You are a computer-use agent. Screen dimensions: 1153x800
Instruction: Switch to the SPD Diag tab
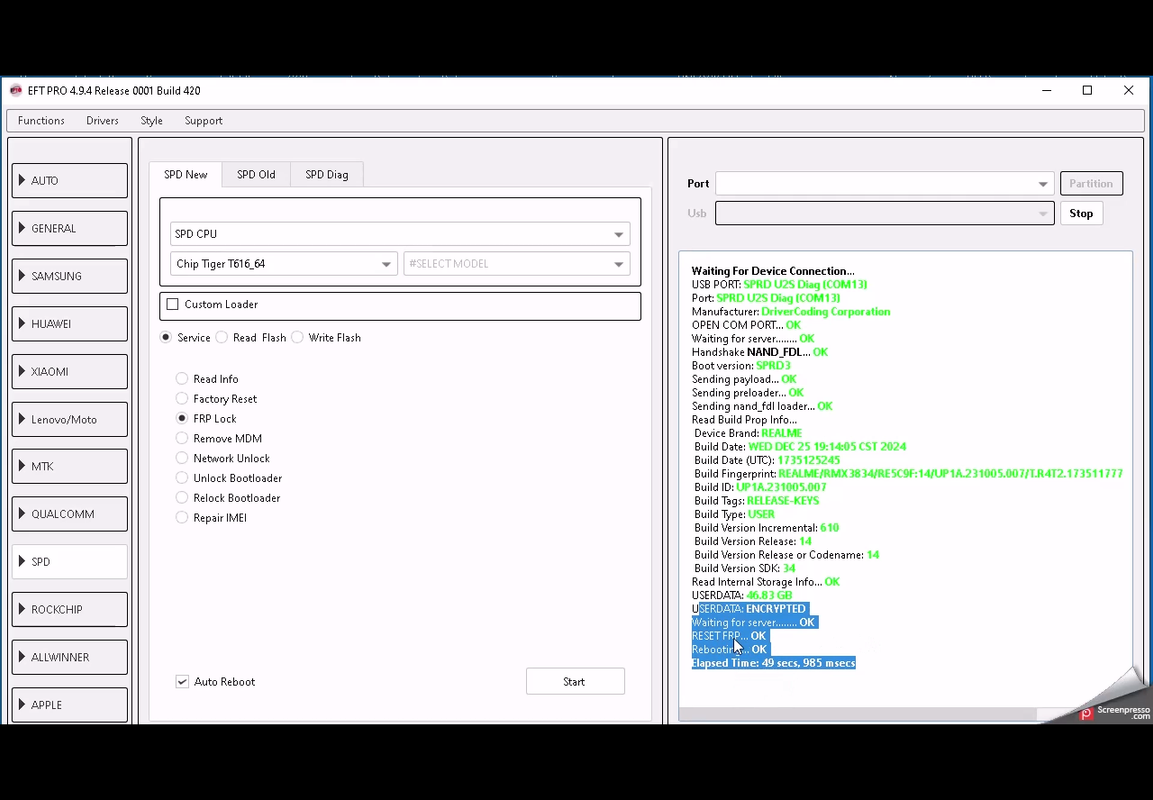[x=326, y=174]
